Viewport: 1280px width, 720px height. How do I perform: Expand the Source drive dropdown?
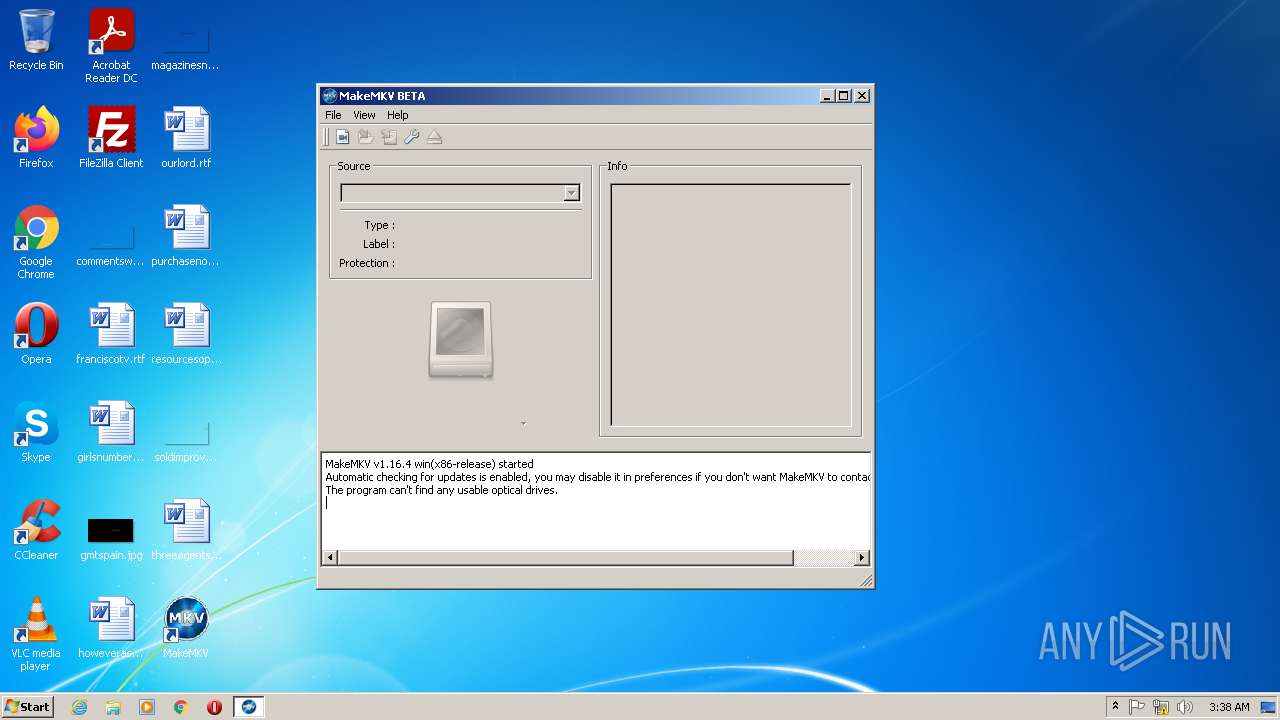pos(571,193)
